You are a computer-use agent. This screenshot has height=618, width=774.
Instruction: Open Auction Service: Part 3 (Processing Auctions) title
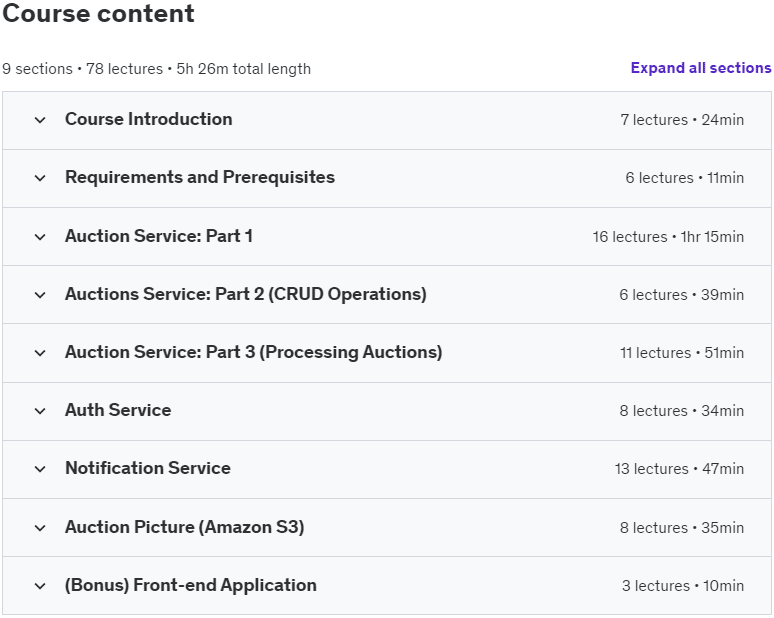click(254, 352)
